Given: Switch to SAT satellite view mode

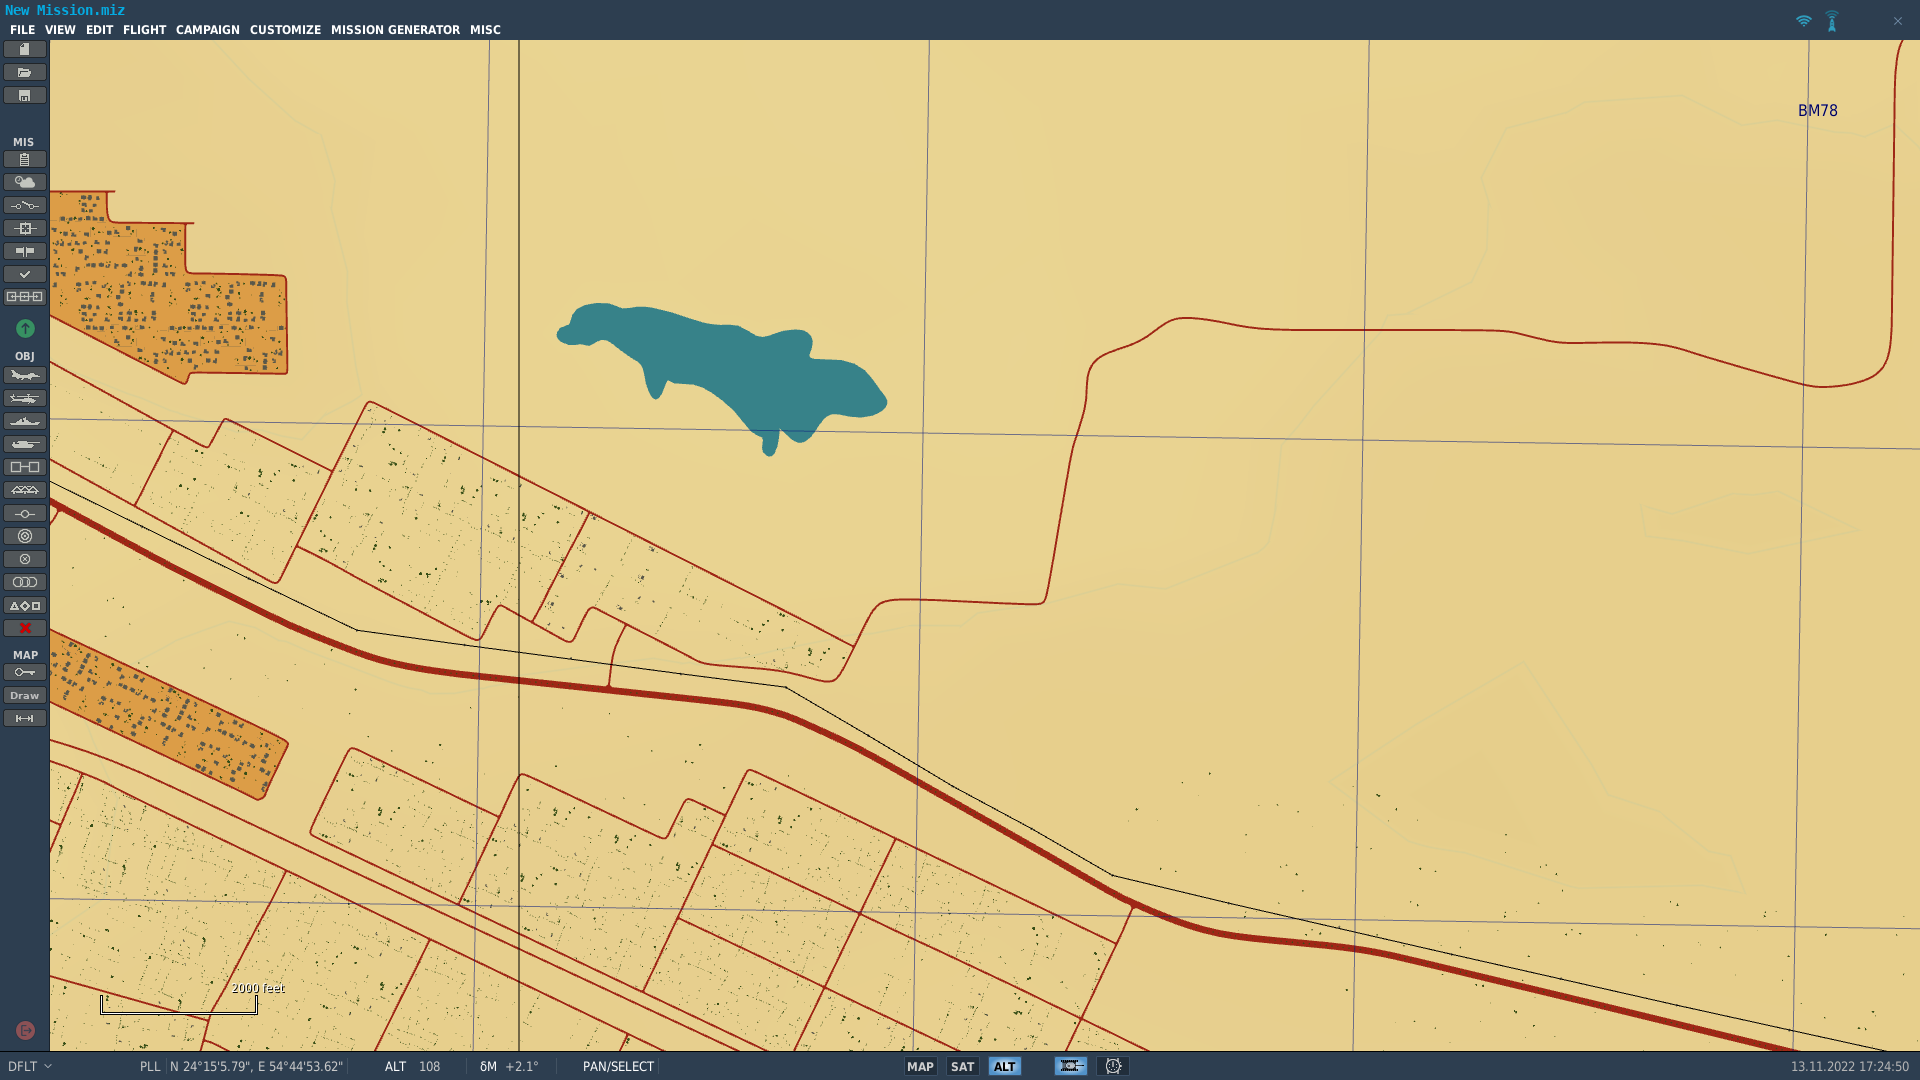Looking at the screenshot, I should tap(962, 1066).
